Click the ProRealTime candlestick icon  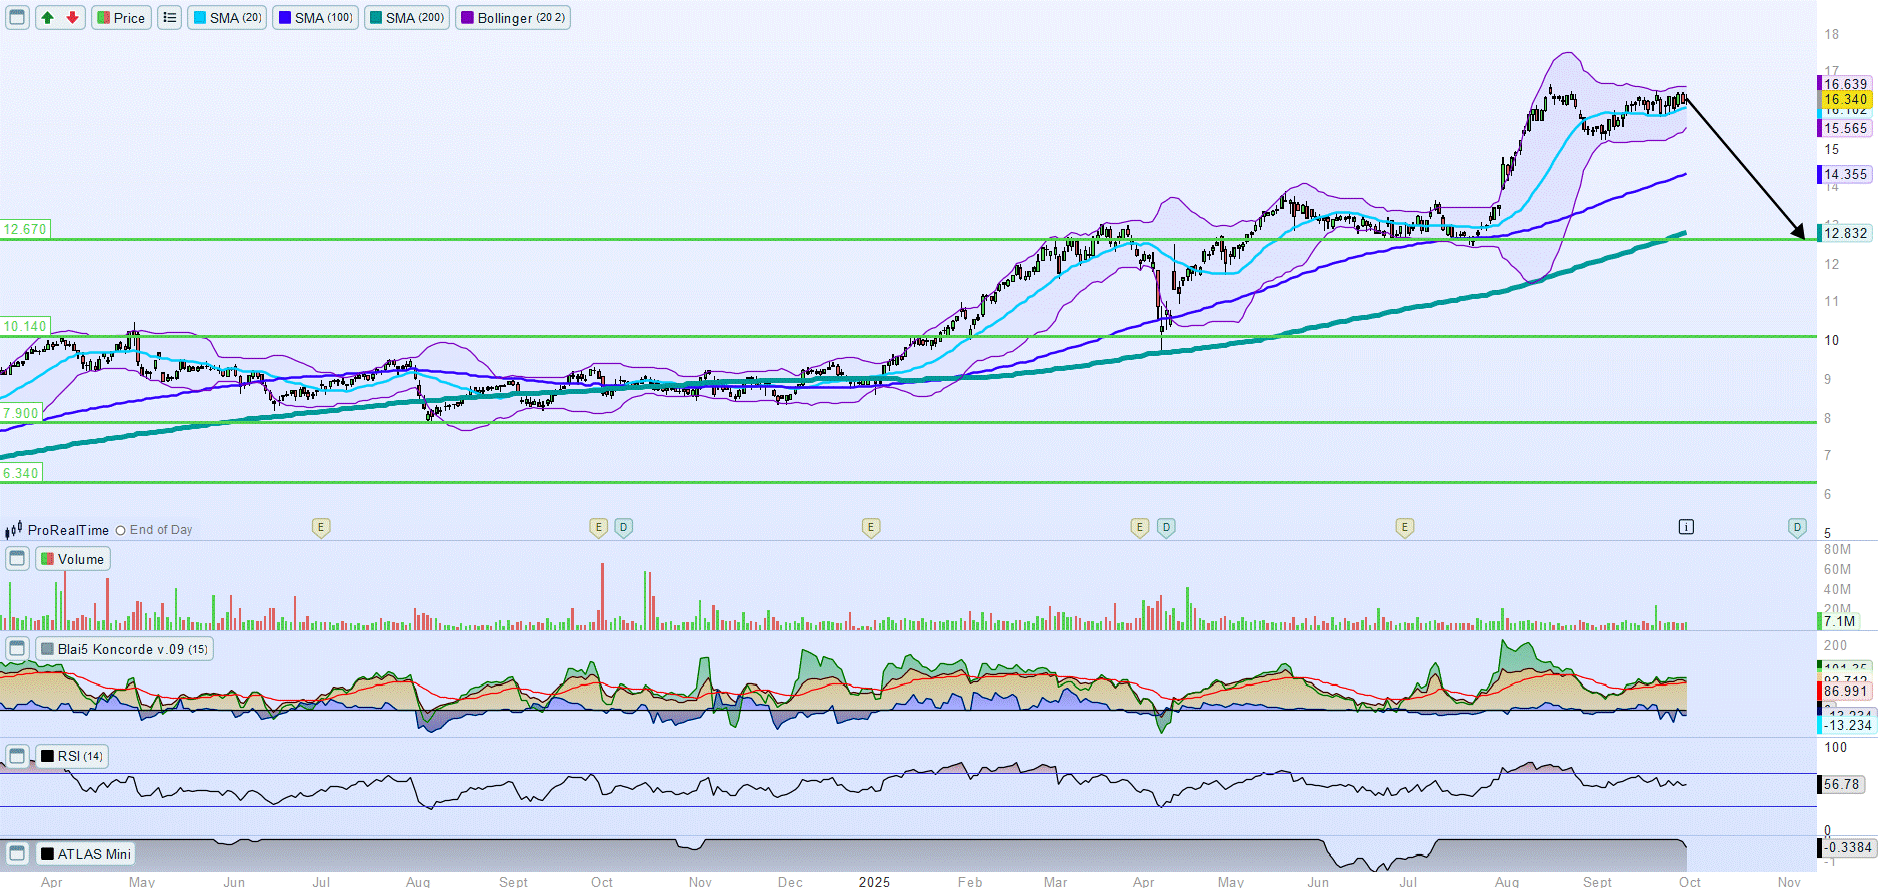(14, 530)
